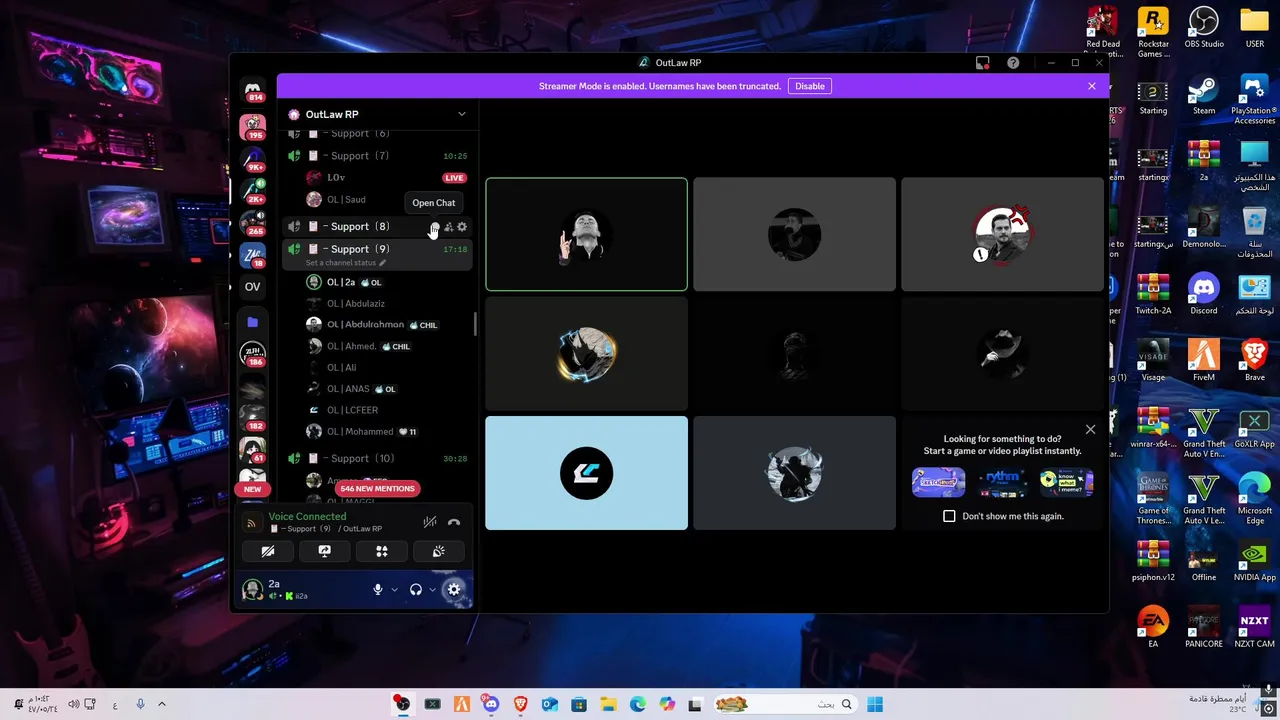Open server with 186 badge

click(252, 353)
